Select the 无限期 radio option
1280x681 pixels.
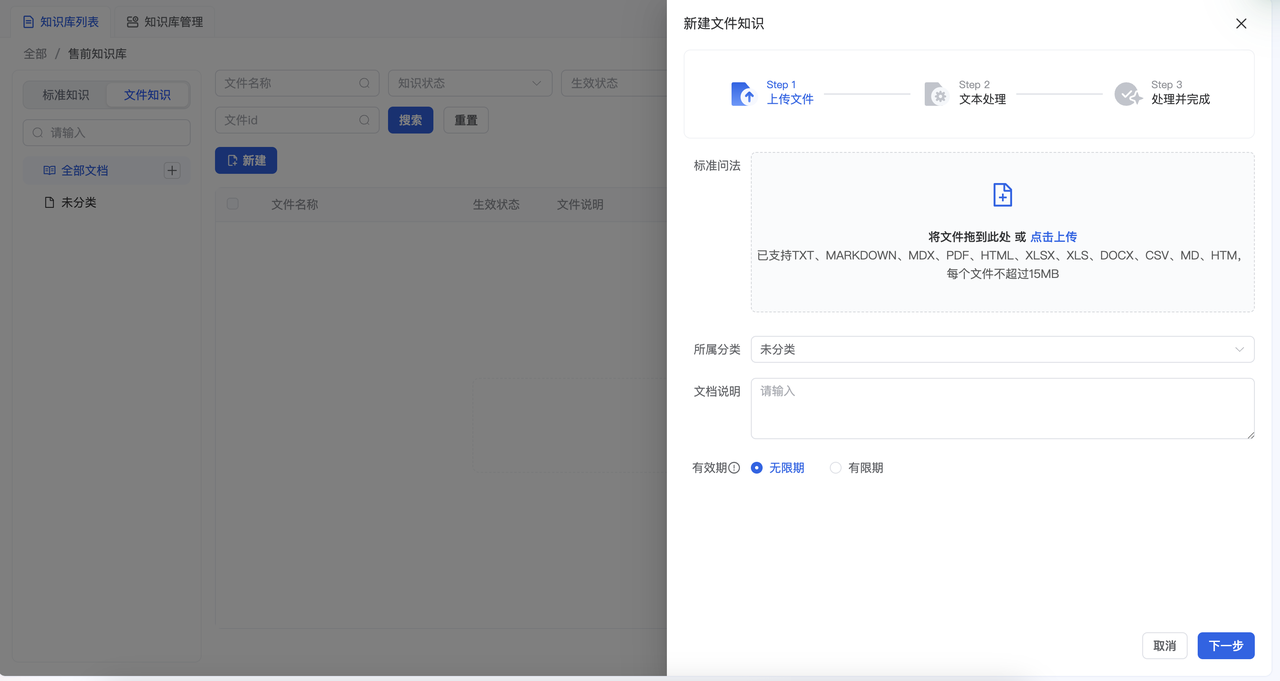point(757,468)
